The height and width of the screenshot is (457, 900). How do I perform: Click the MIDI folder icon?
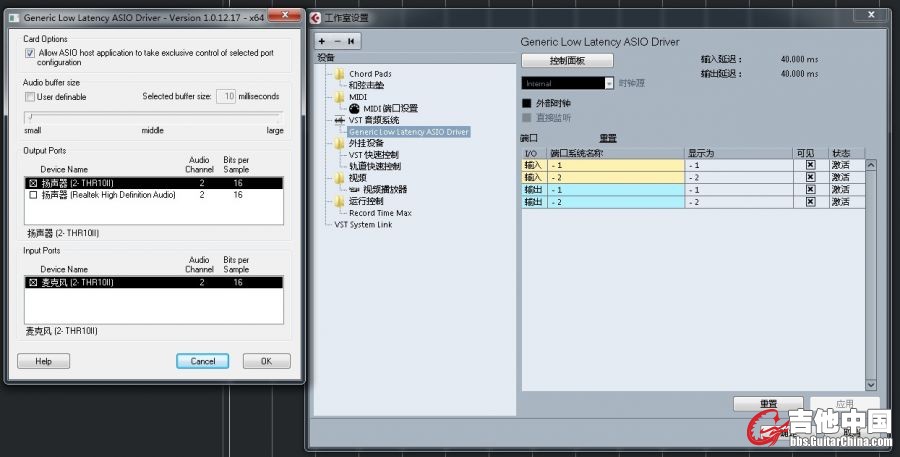point(340,97)
